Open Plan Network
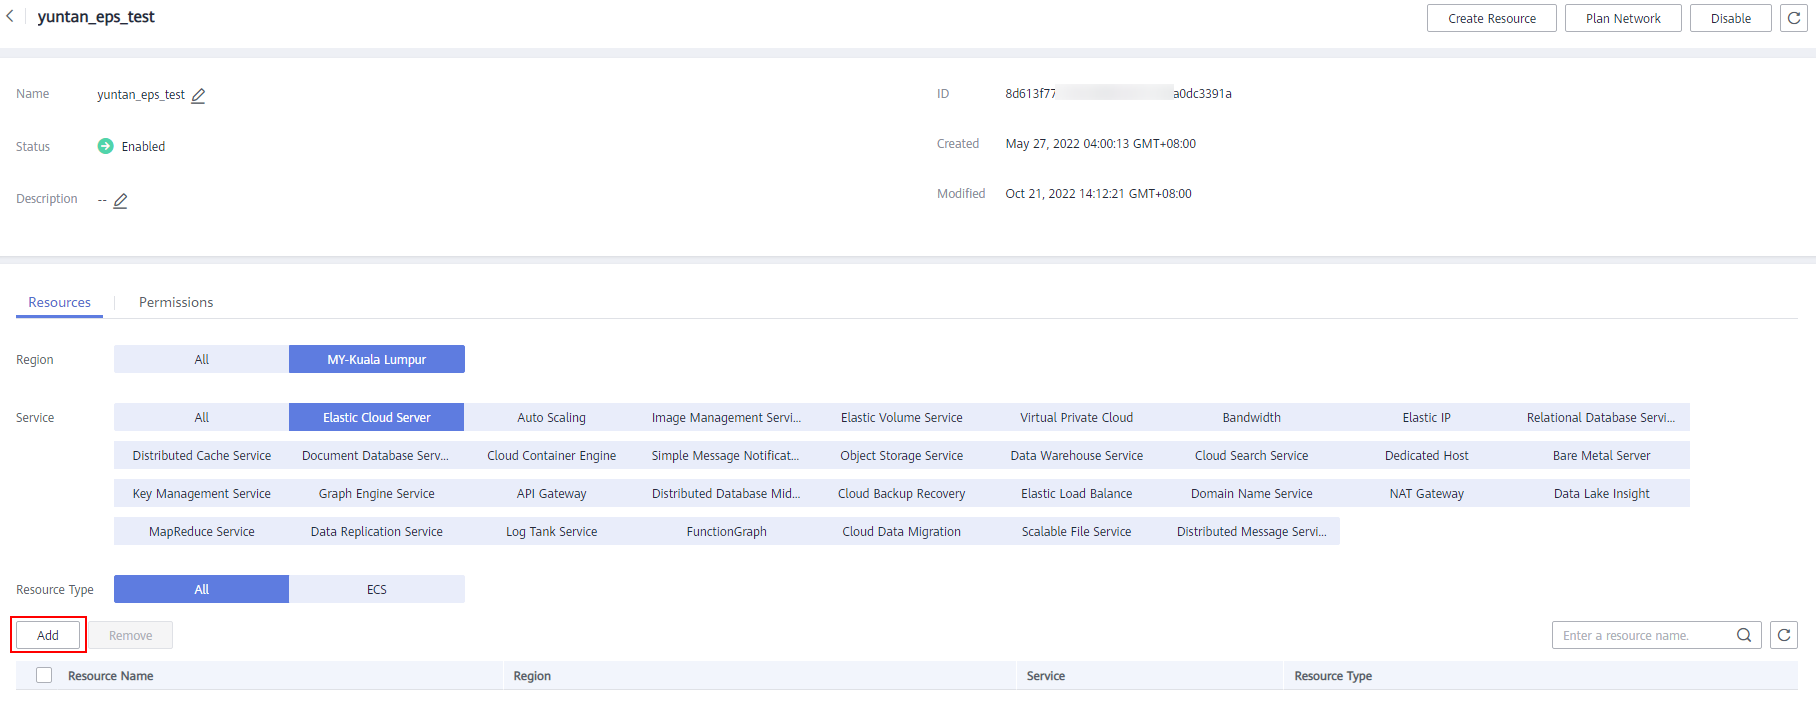Viewport: 1816px width, 701px height. 1623,18
